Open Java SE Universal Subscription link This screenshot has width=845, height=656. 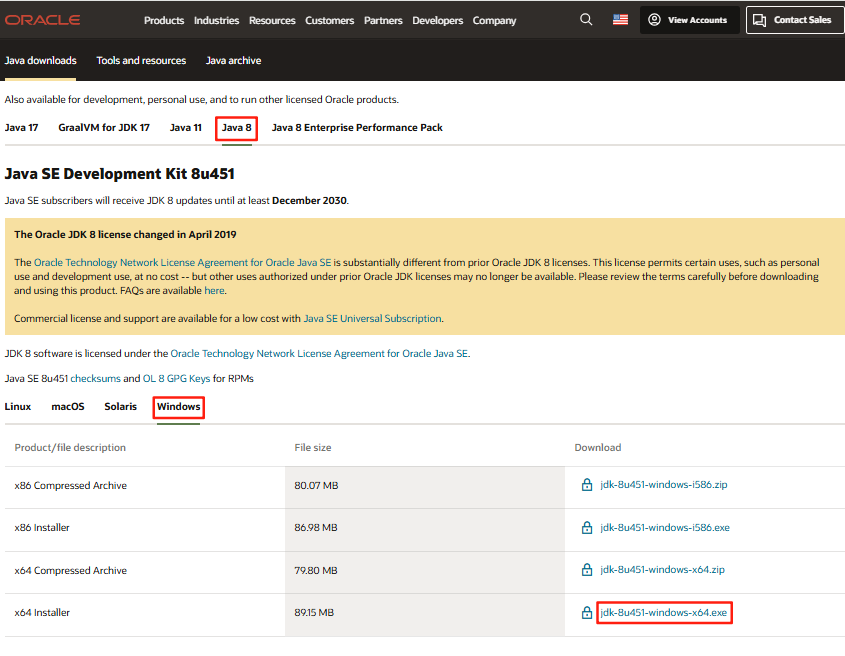coord(372,319)
